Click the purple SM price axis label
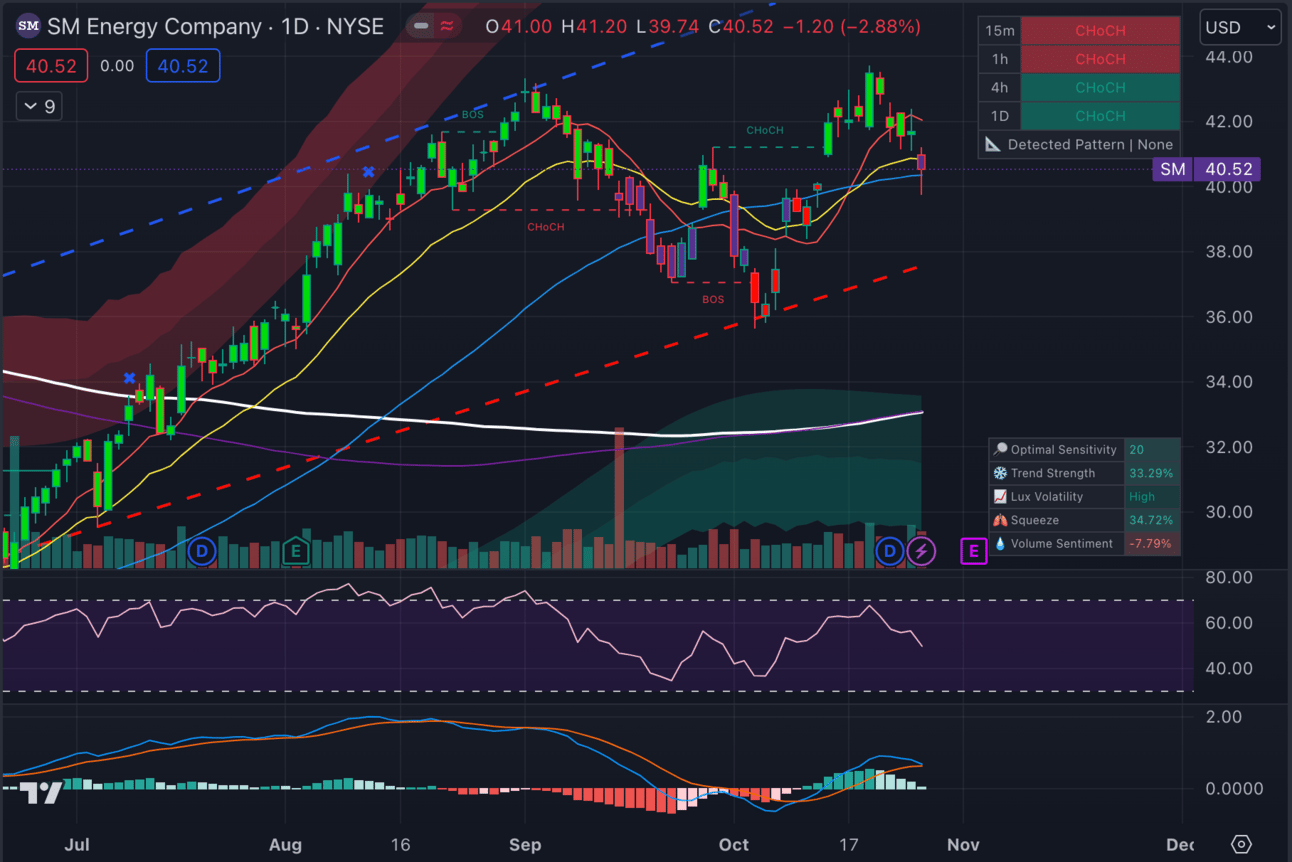 pos(1173,169)
